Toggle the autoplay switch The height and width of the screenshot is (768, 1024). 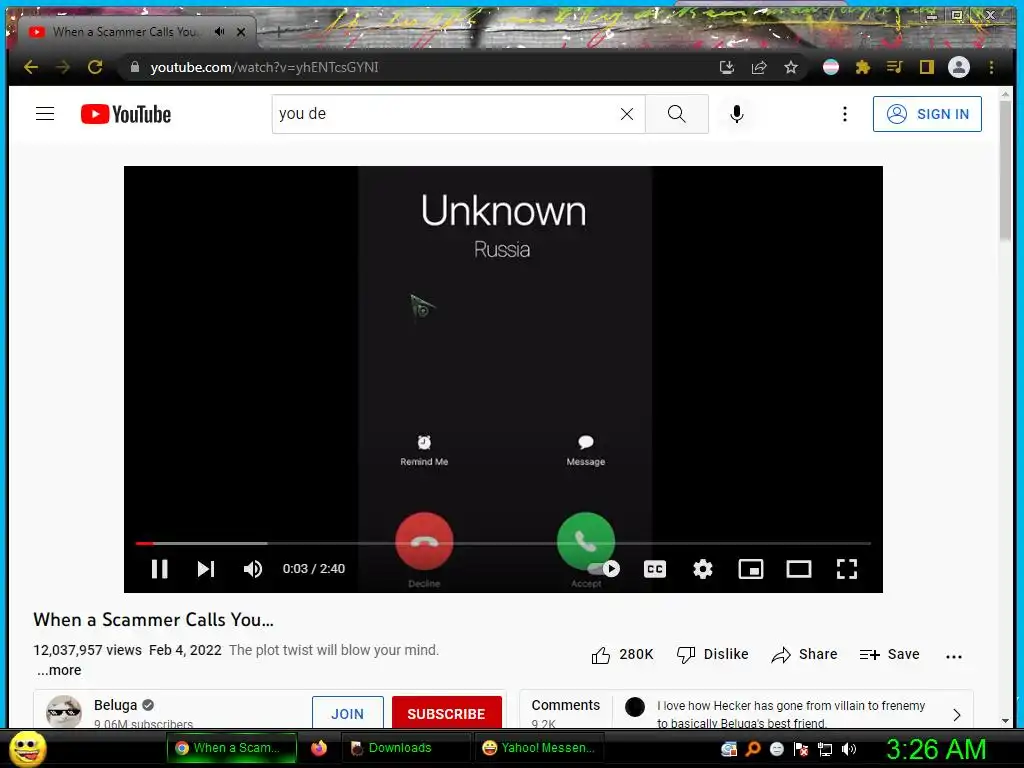coord(605,569)
